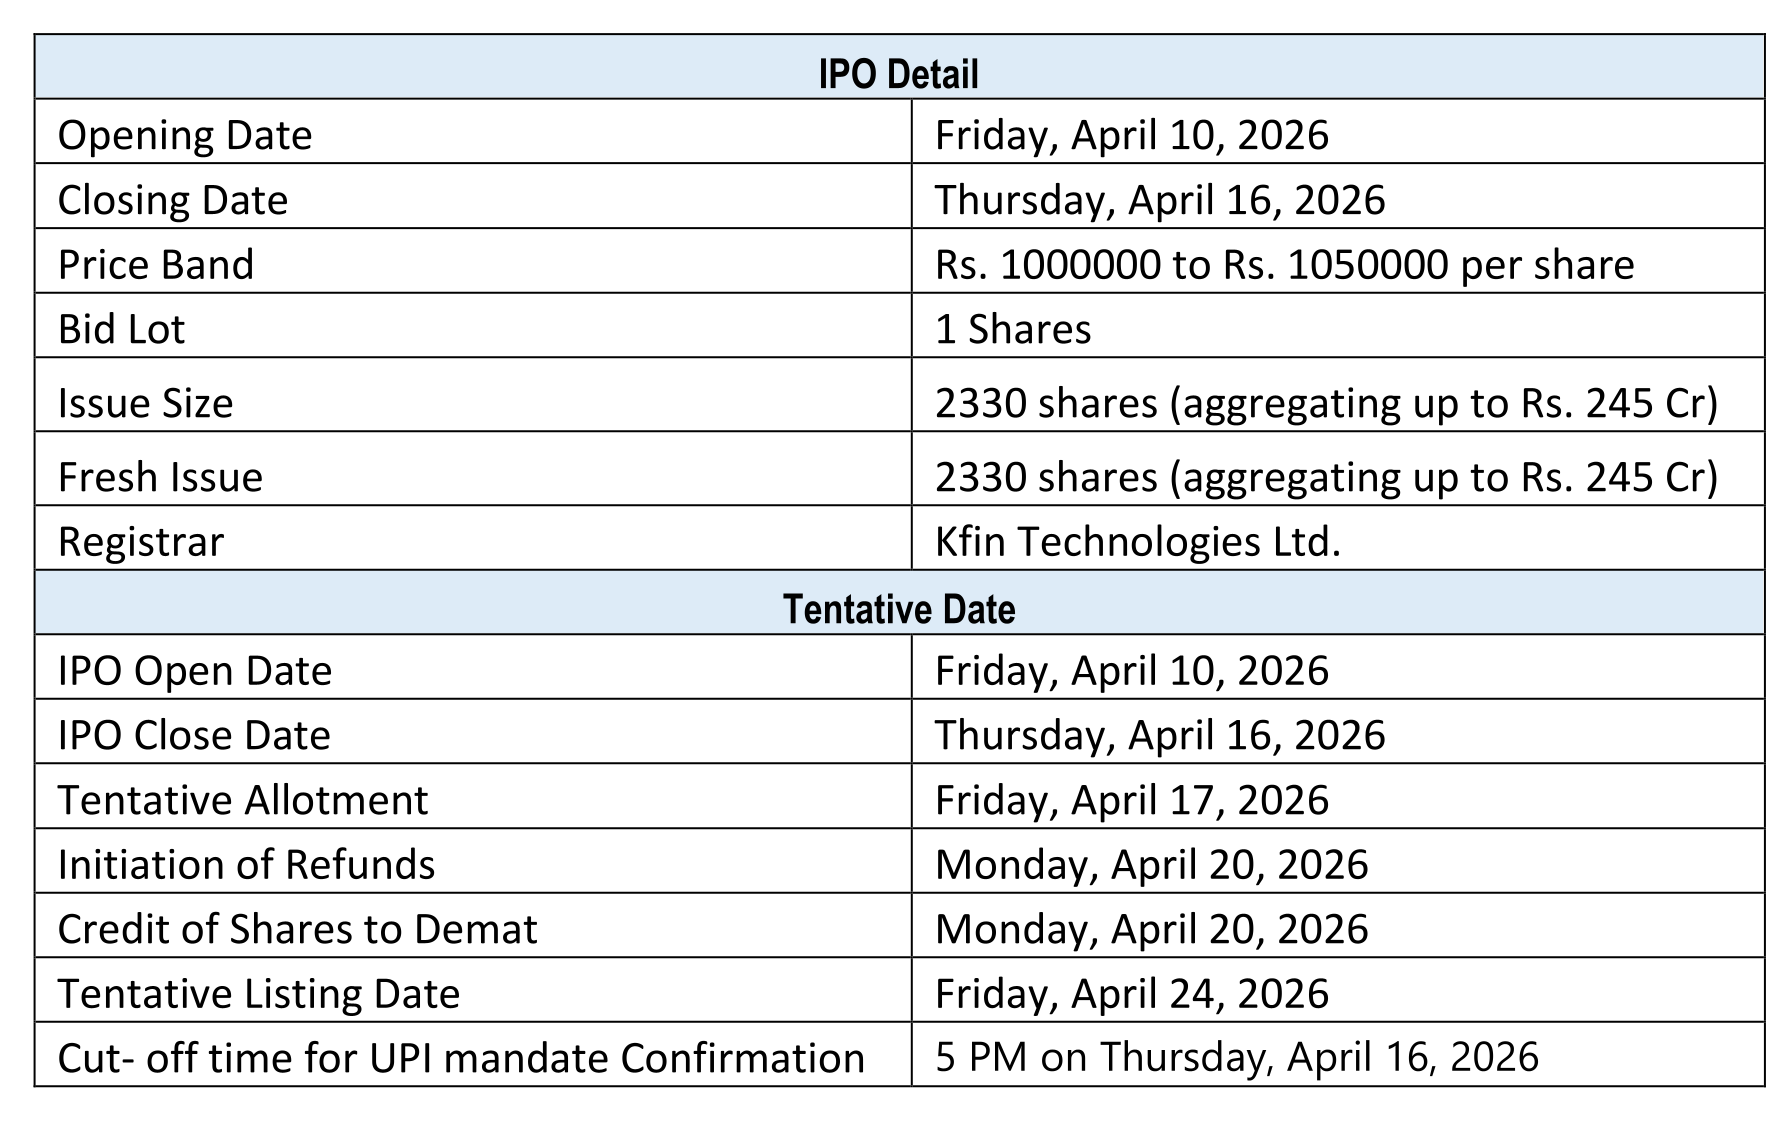This screenshot has width=1789, height=1122.
Task: Click the Fresh Issue label cell
Action: click(160, 477)
